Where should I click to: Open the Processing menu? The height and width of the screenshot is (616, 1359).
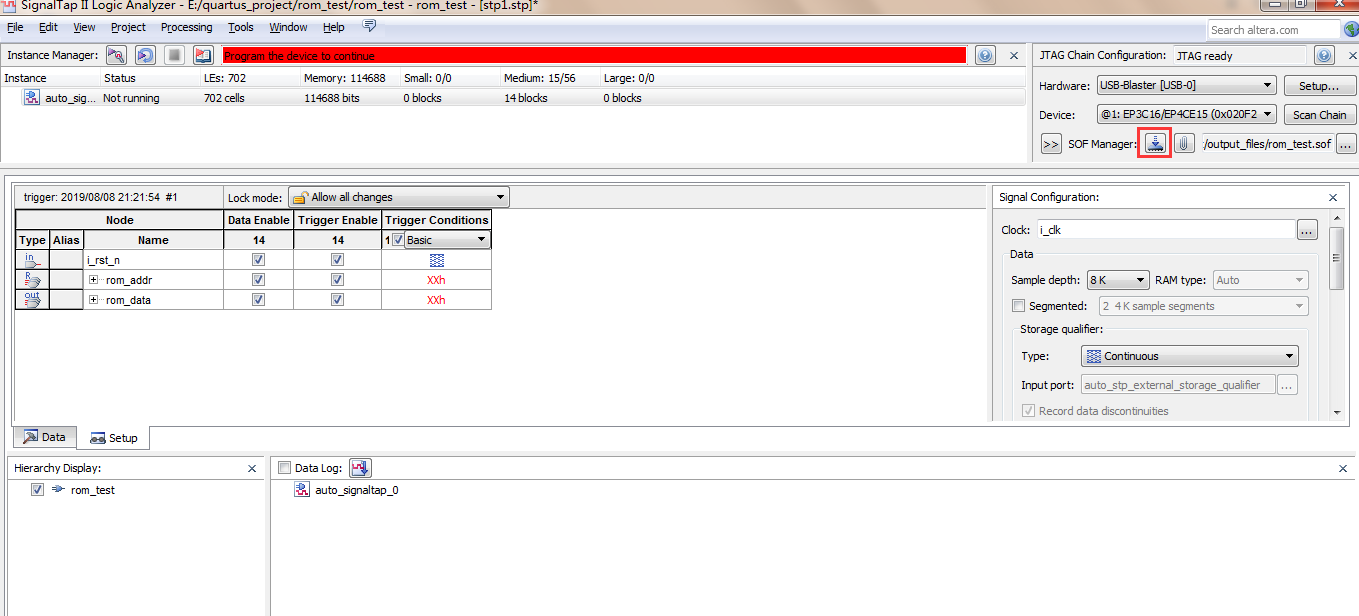[x=186, y=27]
